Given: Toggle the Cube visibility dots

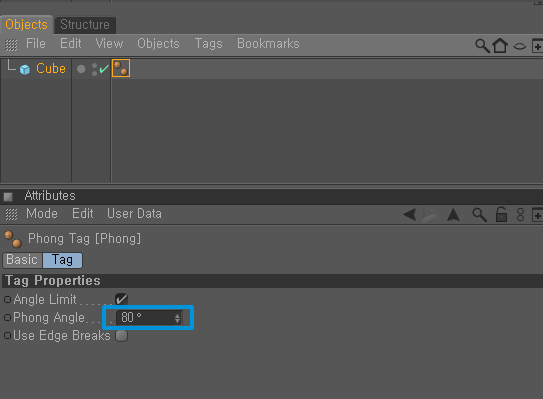Looking at the screenshot, I should coord(94,69).
